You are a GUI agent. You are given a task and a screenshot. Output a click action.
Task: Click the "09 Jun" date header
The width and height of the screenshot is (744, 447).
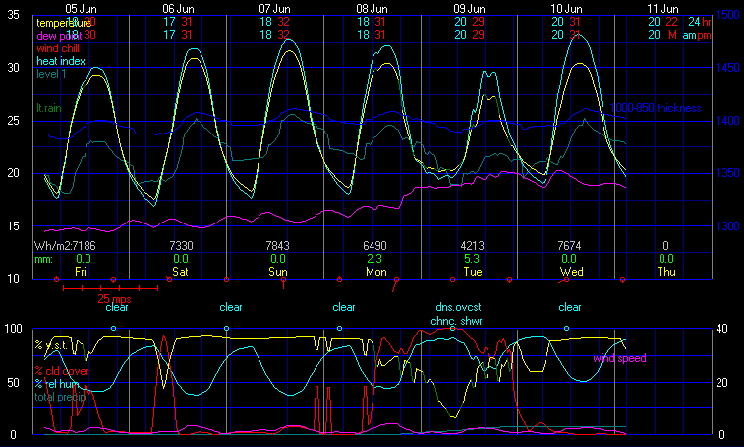(x=469, y=9)
